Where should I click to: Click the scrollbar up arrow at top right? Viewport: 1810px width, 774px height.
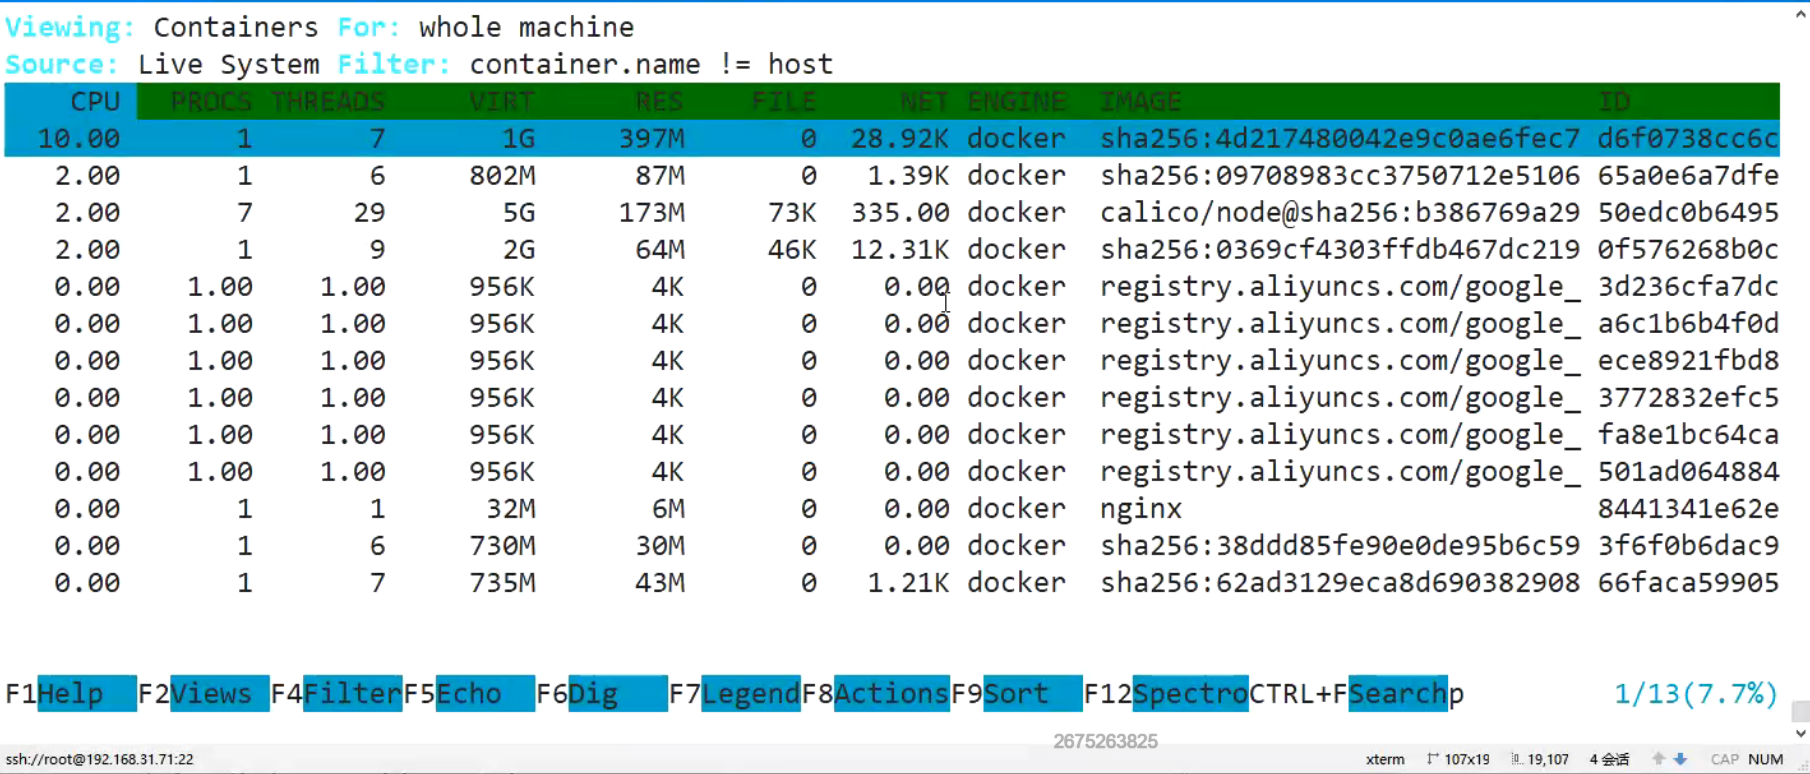(1800, 14)
